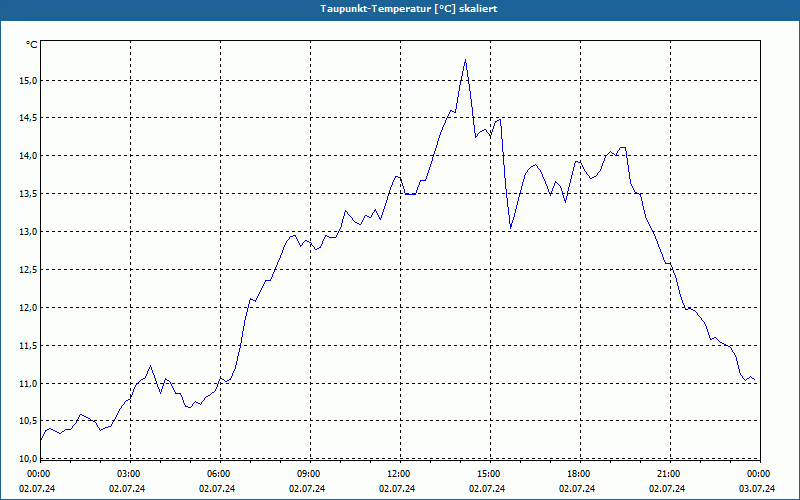Select the '18:00' x-axis time label
This screenshot has width=800, height=500.
pyautogui.click(x=580, y=474)
